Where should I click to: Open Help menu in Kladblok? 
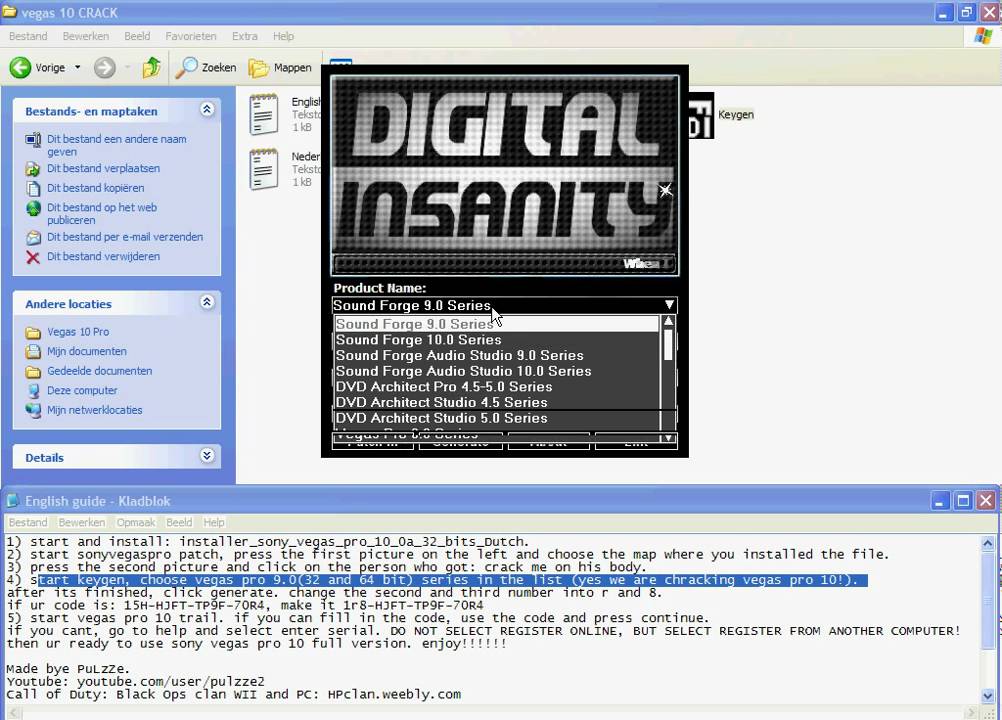click(213, 523)
